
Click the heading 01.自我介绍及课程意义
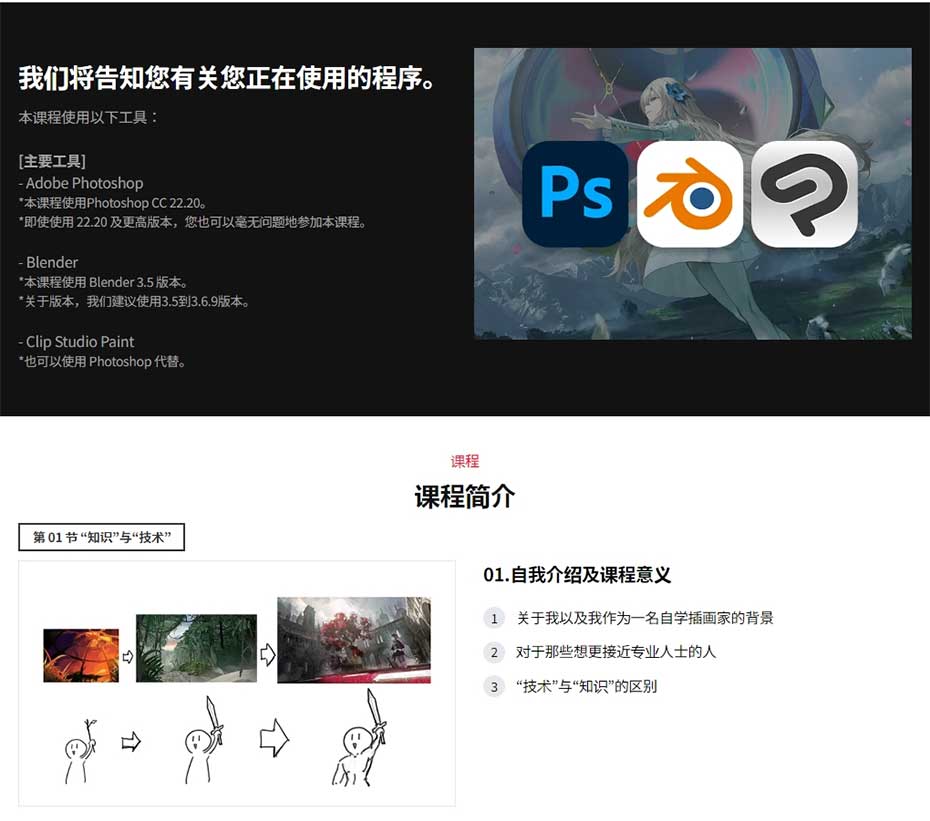[577, 574]
